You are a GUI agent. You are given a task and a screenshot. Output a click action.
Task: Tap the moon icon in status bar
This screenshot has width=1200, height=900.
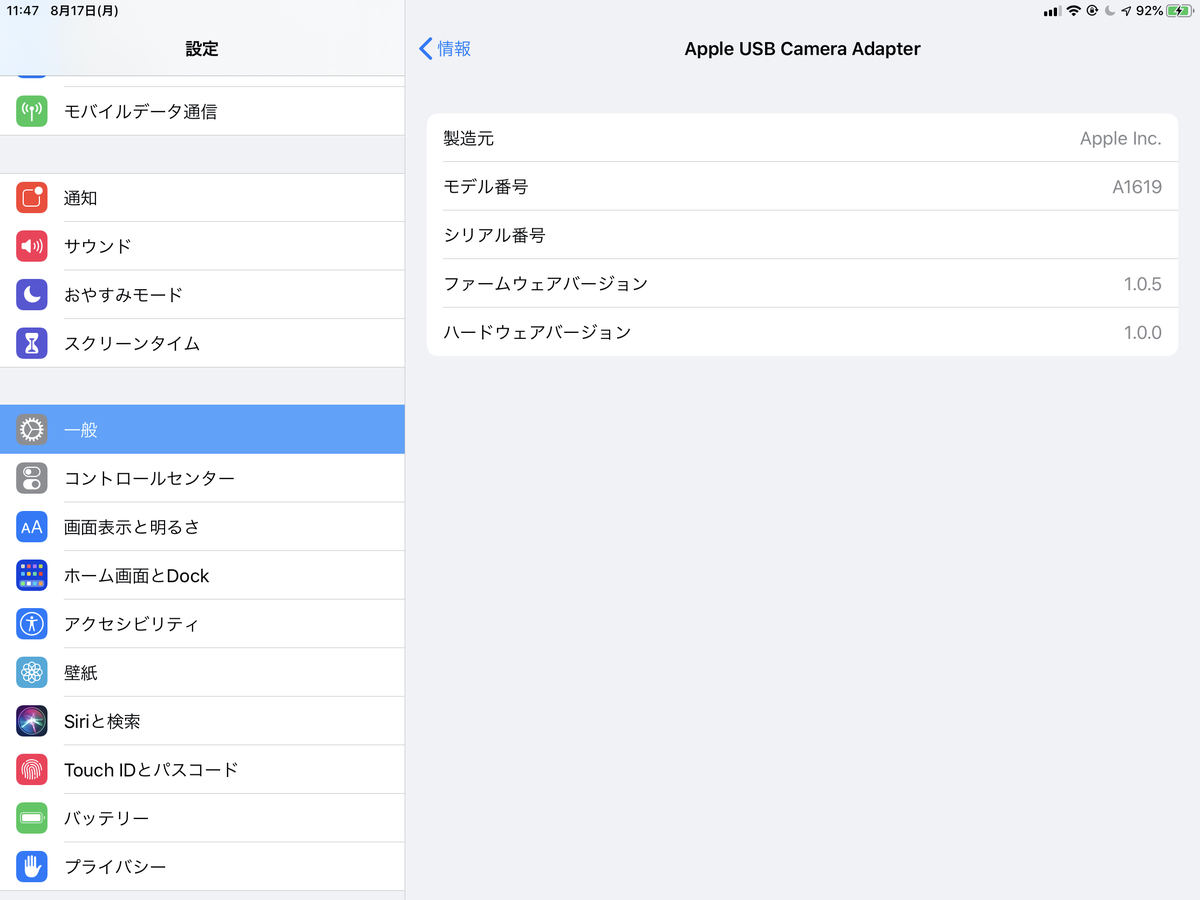(1109, 11)
